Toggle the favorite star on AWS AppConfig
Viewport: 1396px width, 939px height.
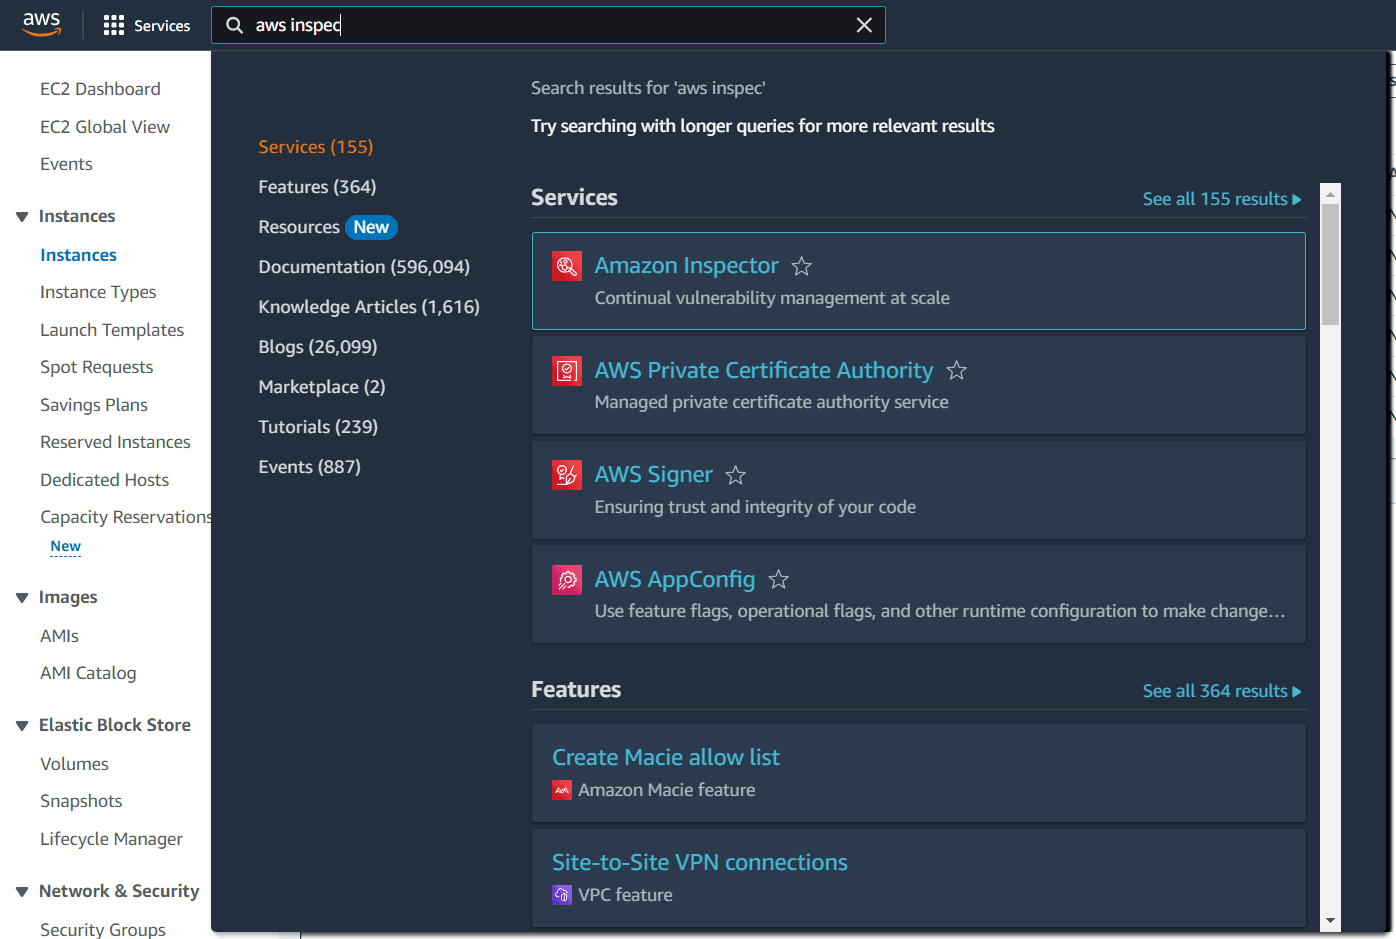778,579
